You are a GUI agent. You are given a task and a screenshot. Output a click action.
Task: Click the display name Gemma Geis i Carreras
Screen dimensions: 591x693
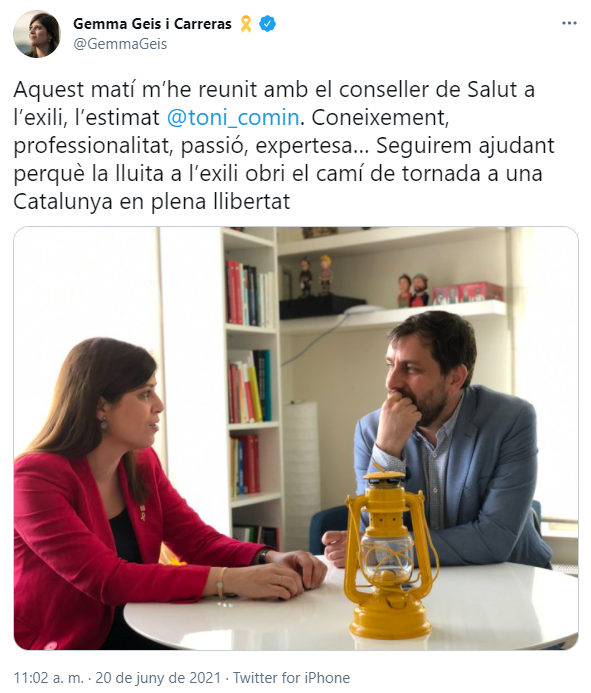152,23
